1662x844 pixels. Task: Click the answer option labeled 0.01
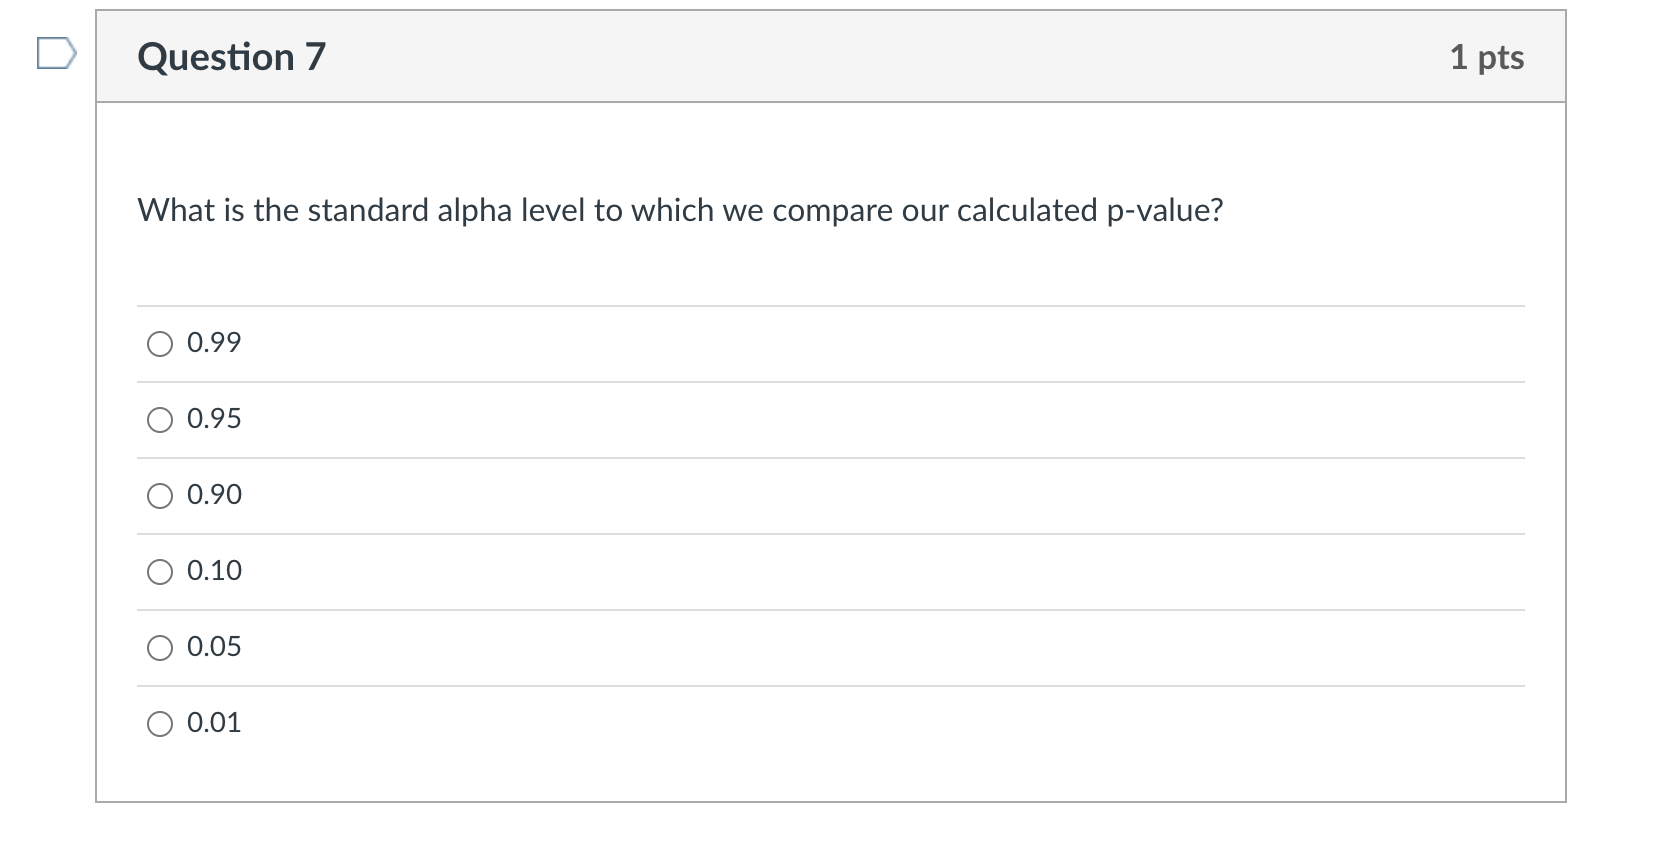point(213,723)
